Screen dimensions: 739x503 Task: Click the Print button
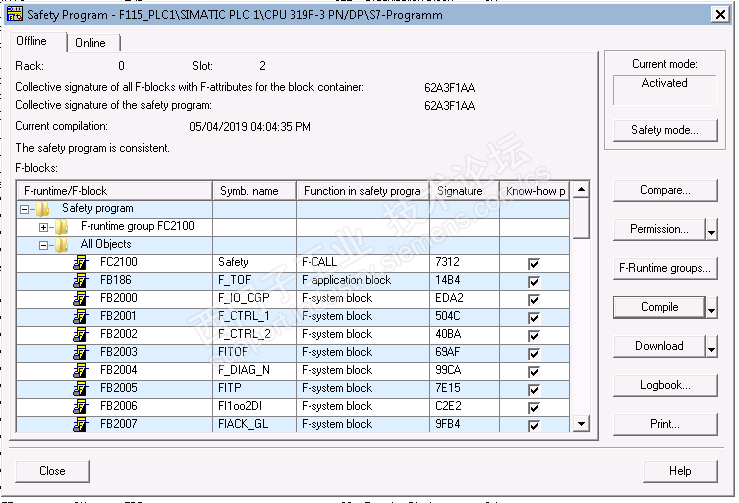665,424
